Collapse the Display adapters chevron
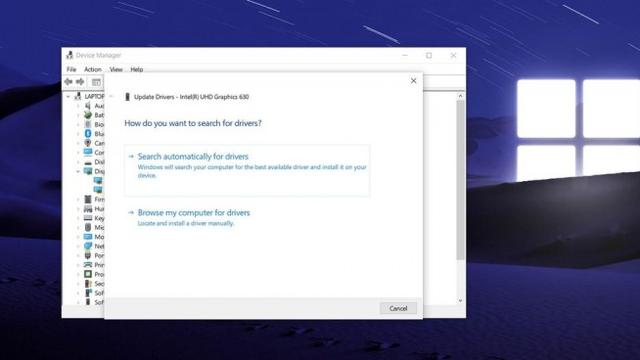Screen dimensions: 640x360 78,171
